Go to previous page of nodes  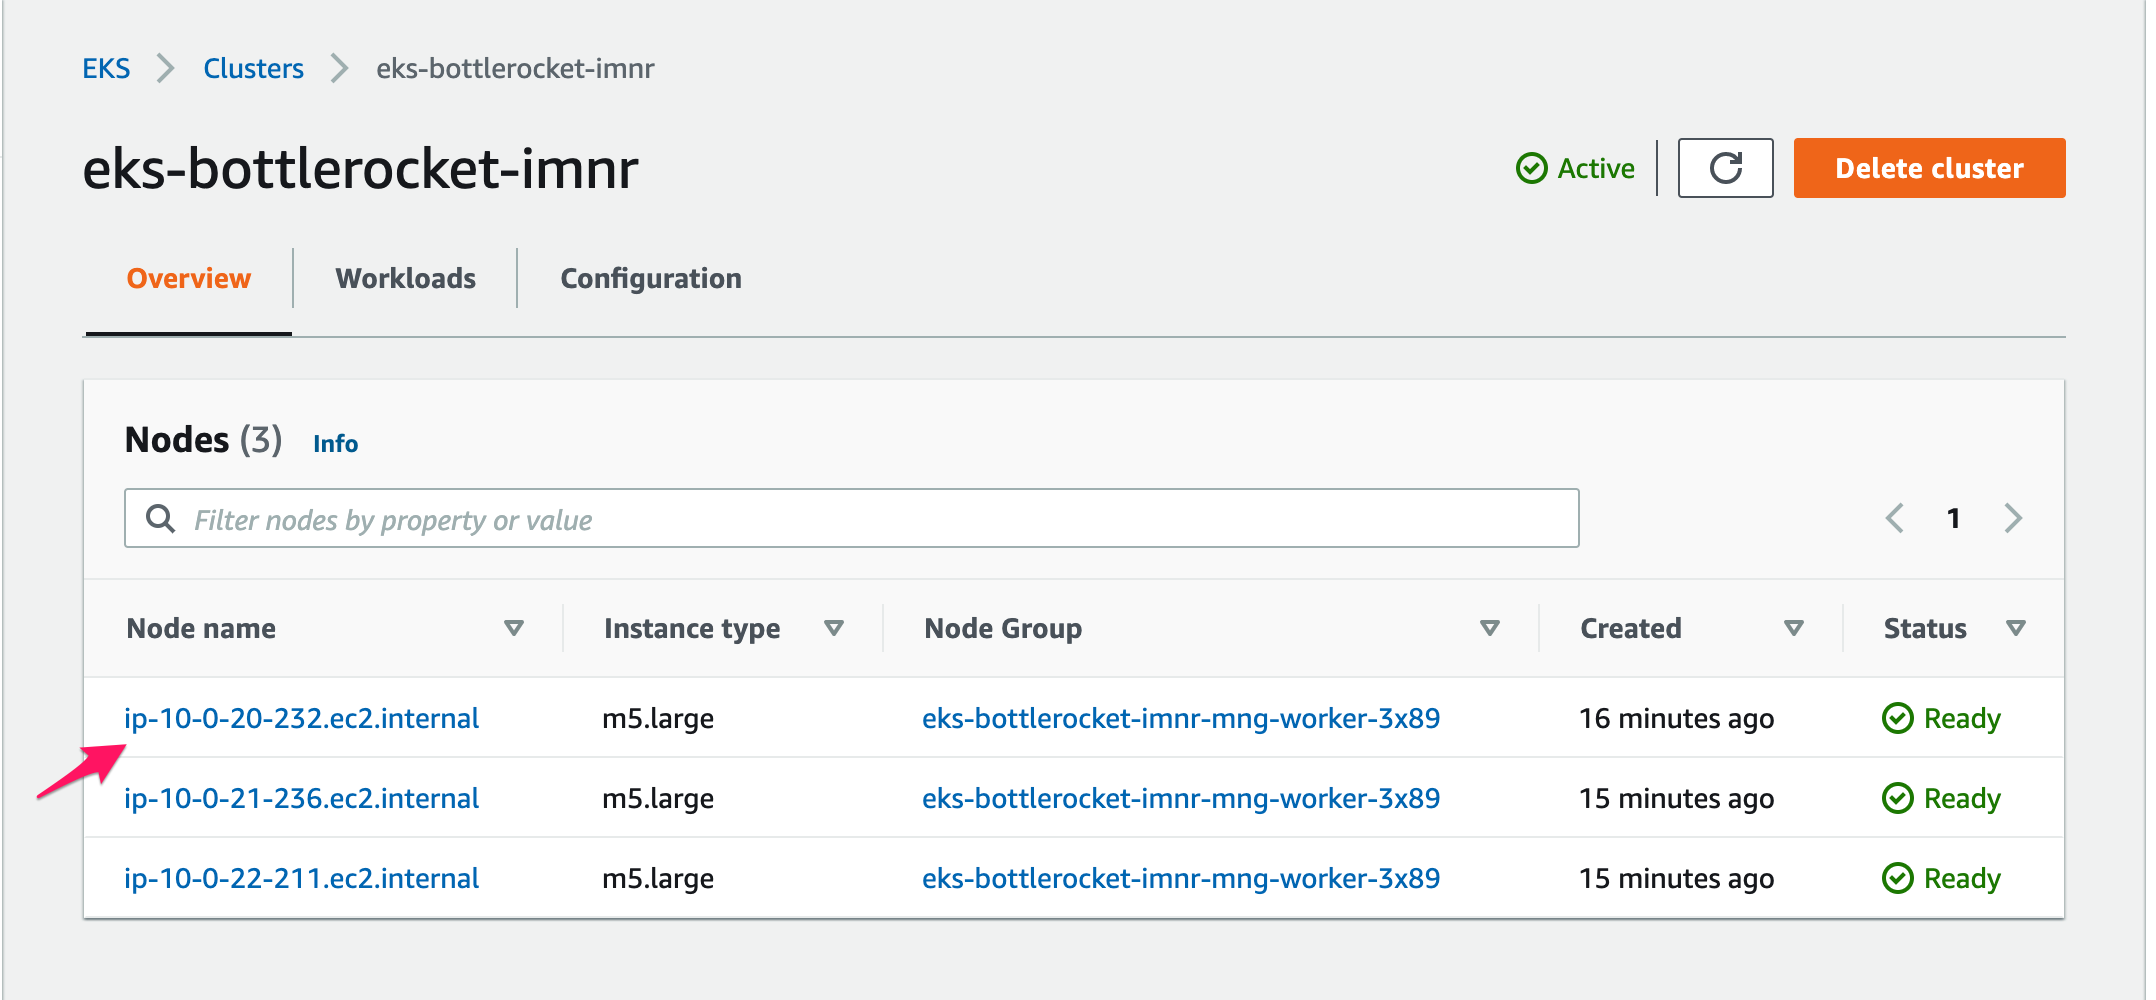[1894, 518]
